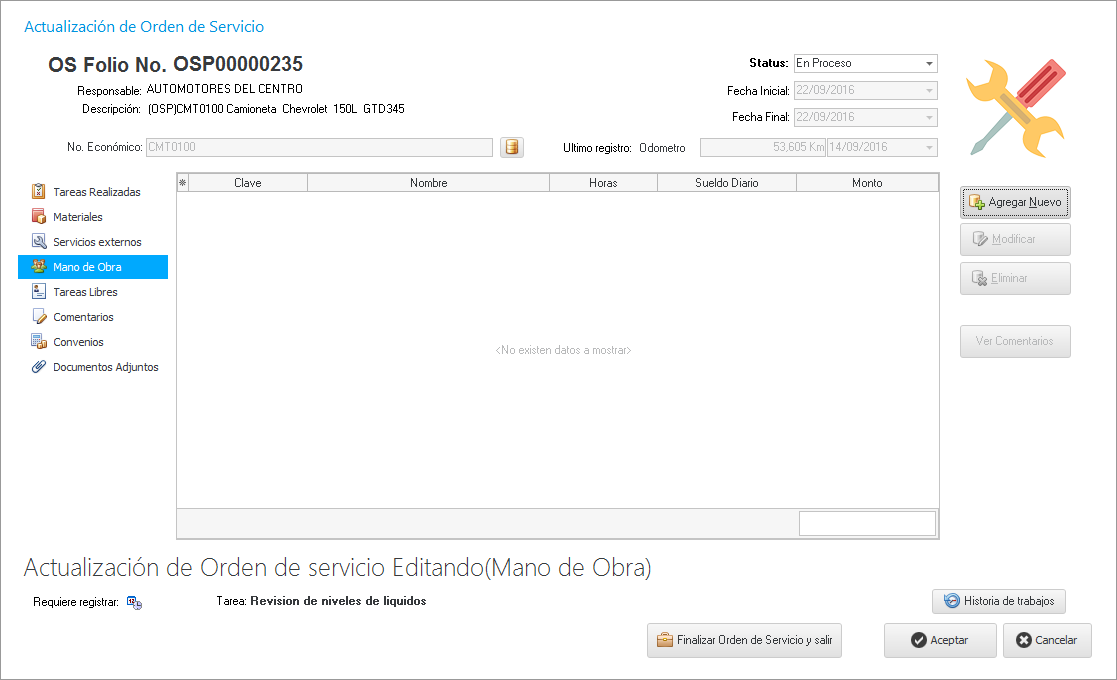Viewport: 1117px width, 680px height.
Task: Go to Convenios section
Action: click(x=78, y=342)
